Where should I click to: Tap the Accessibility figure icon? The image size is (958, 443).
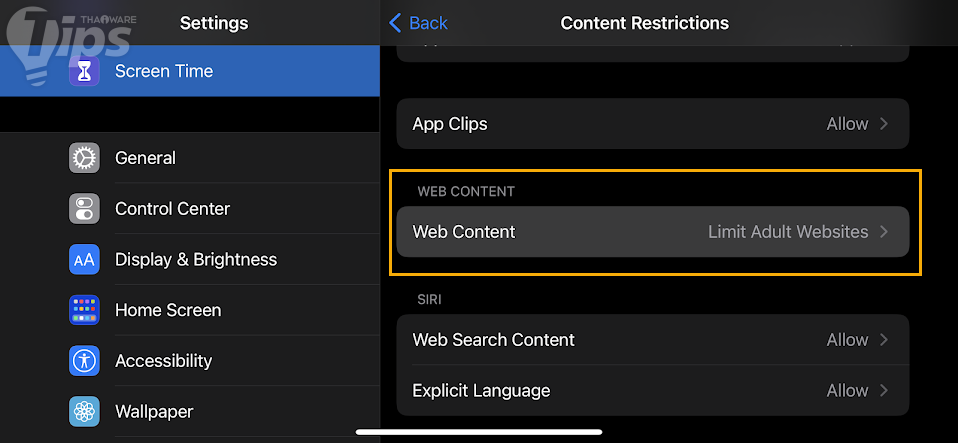[x=84, y=361]
